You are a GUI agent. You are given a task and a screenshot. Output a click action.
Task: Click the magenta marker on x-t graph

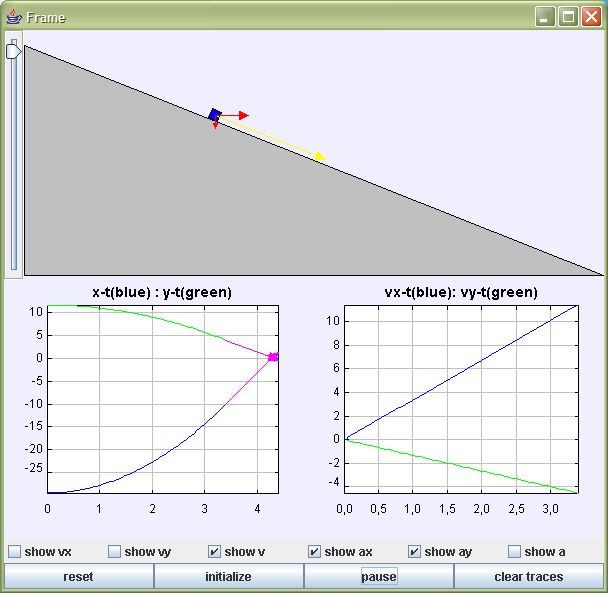(x=273, y=357)
